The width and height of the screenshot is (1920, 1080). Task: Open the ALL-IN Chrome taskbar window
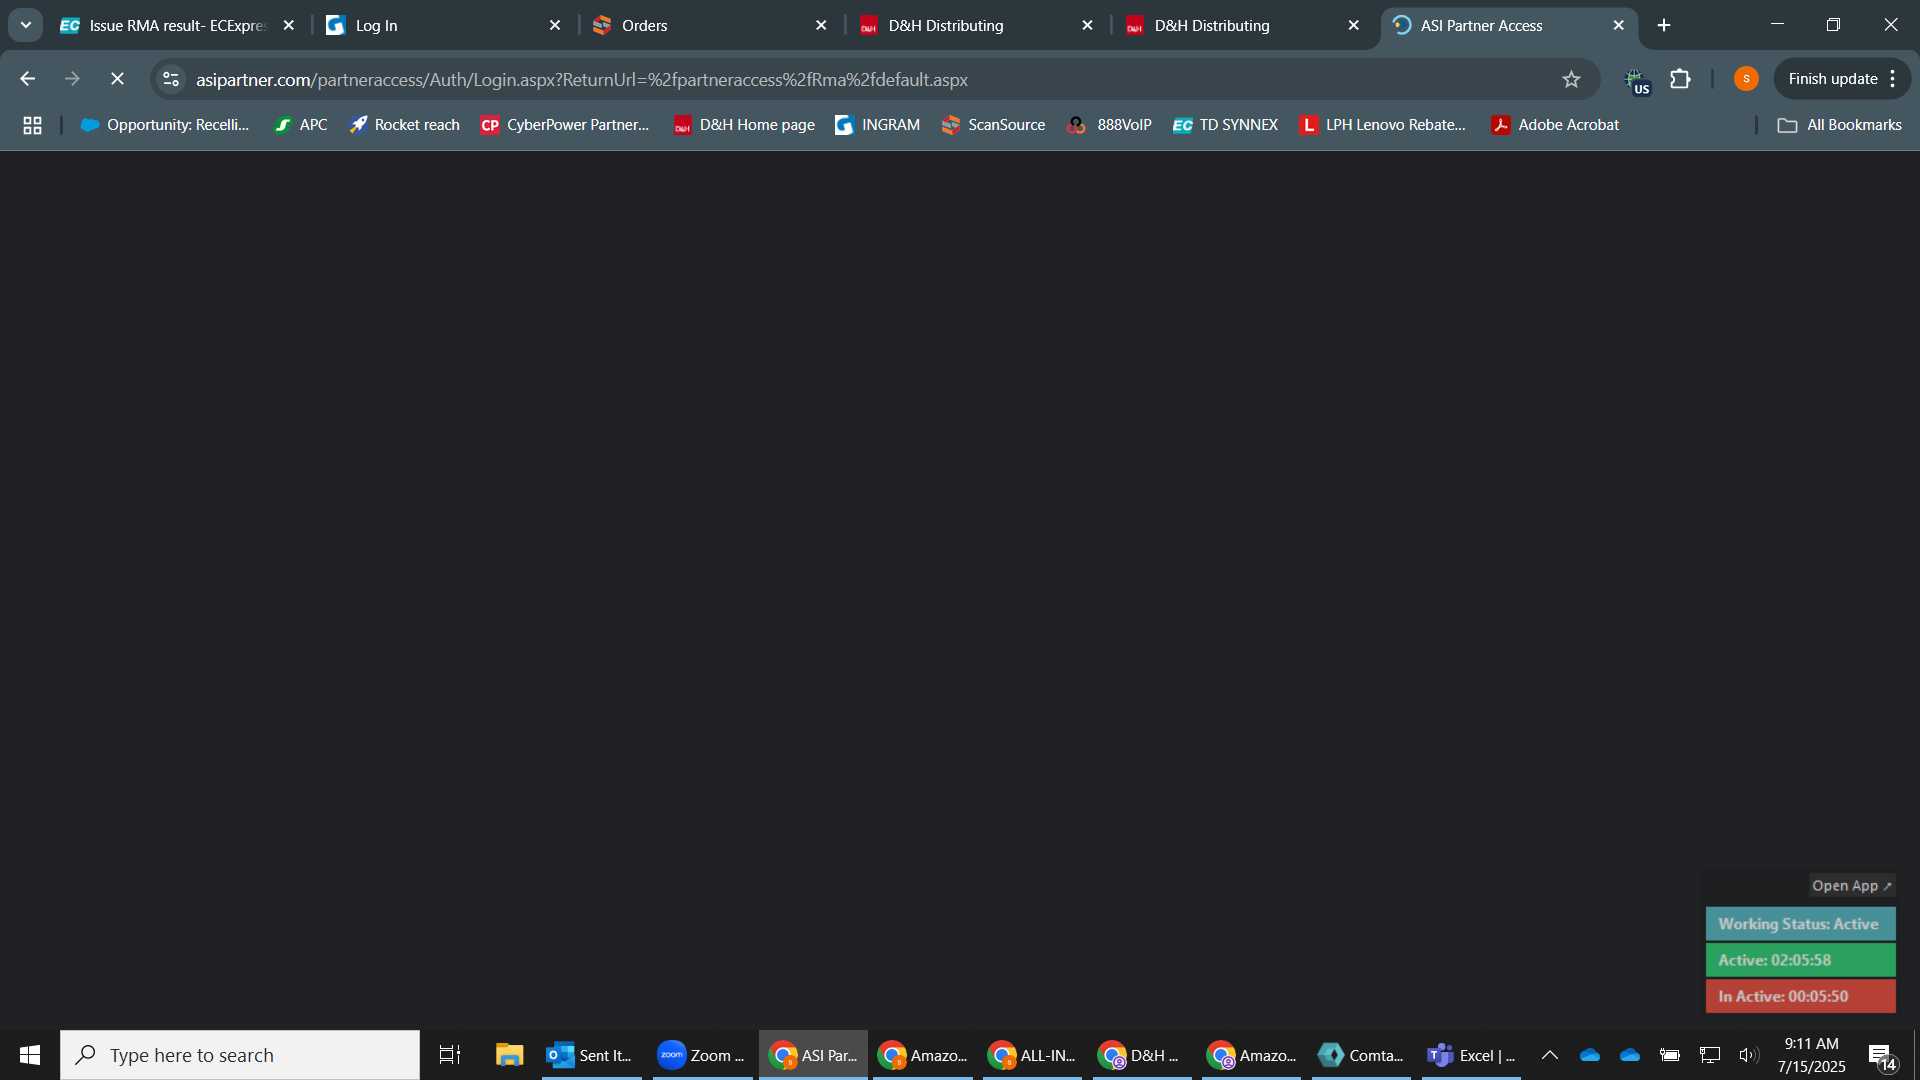(x=1032, y=1055)
